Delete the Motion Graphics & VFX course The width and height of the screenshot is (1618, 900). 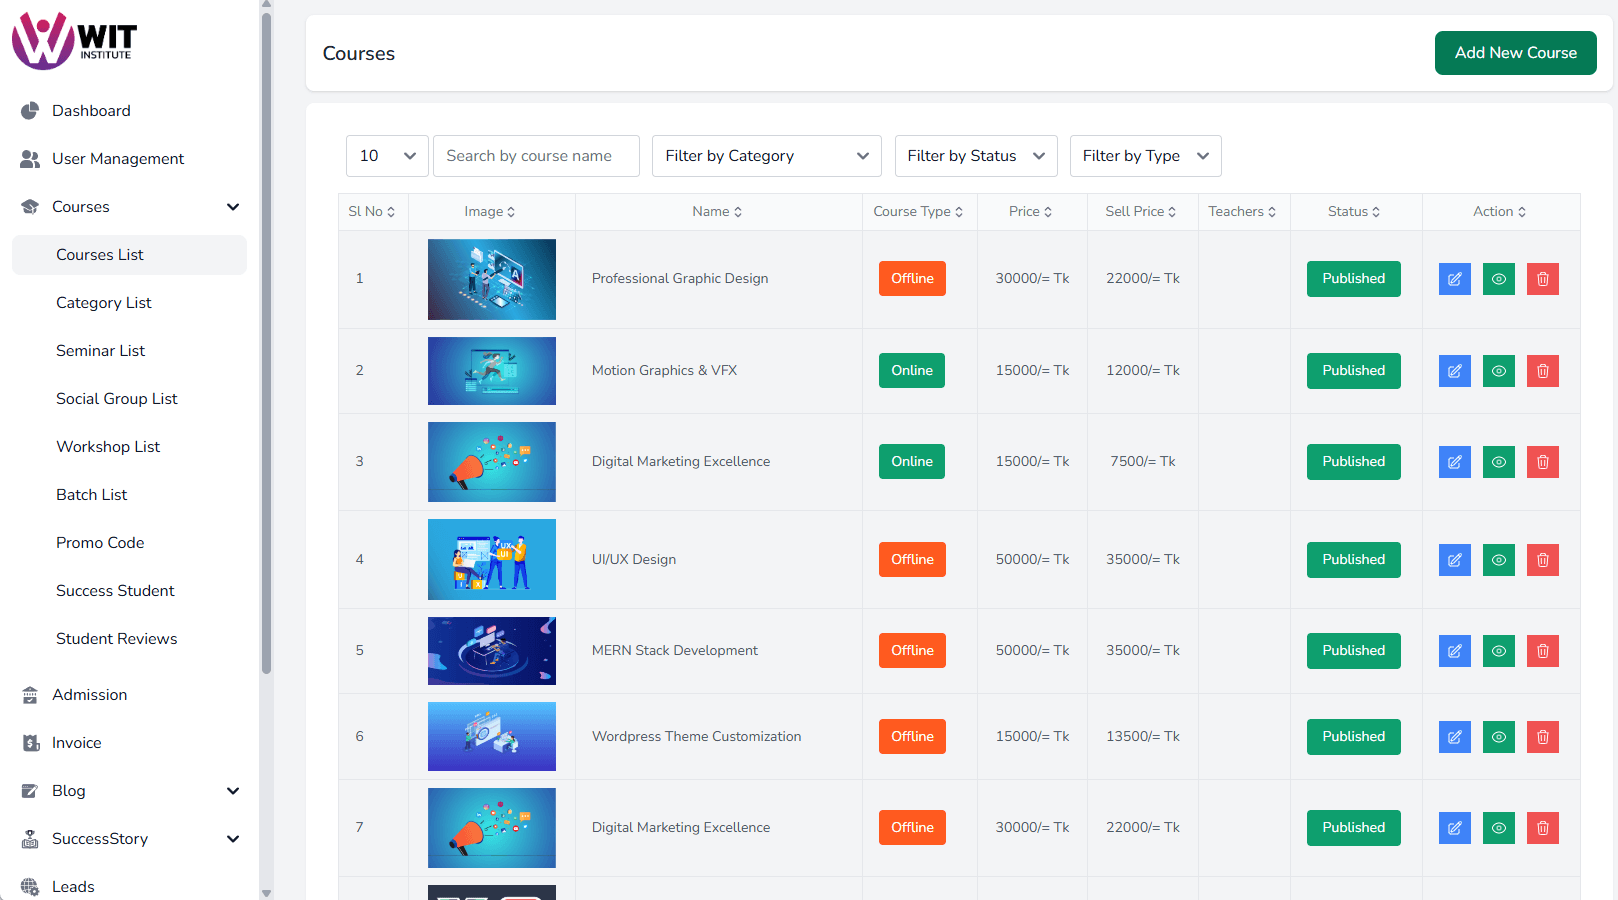click(1542, 371)
